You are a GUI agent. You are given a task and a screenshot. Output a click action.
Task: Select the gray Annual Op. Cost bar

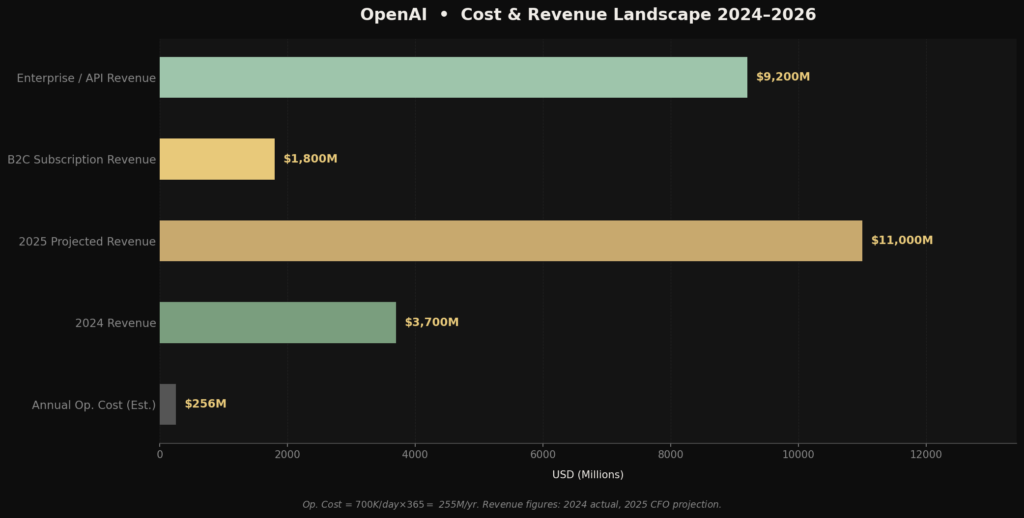click(x=168, y=404)
